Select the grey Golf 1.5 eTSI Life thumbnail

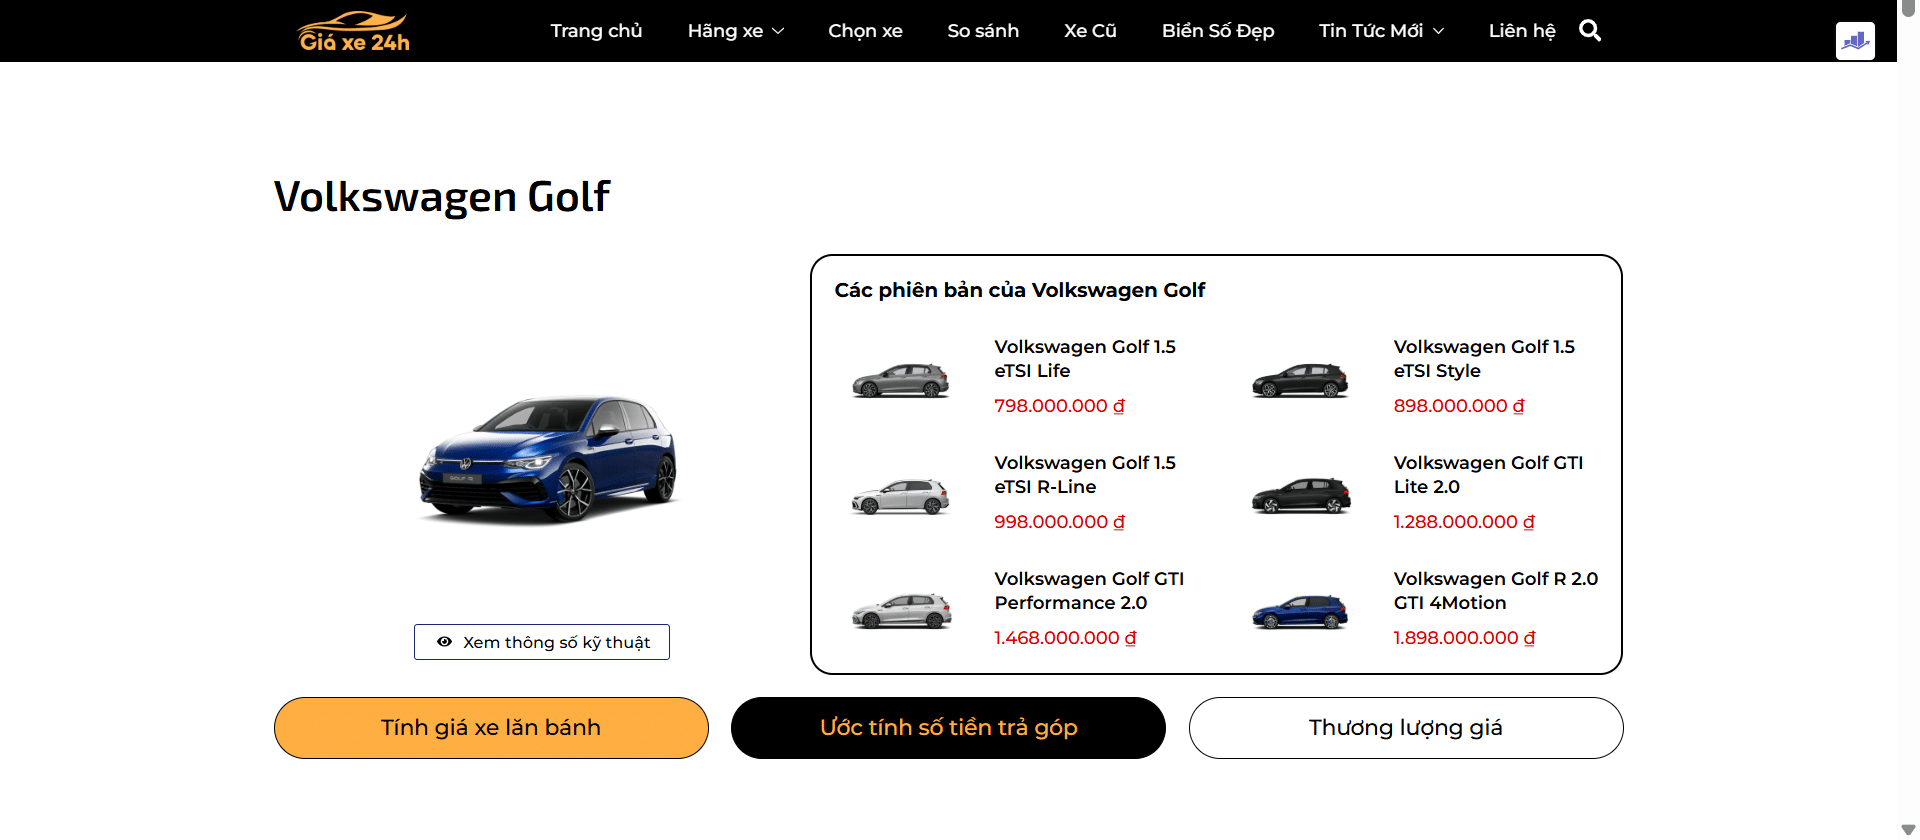900,380
